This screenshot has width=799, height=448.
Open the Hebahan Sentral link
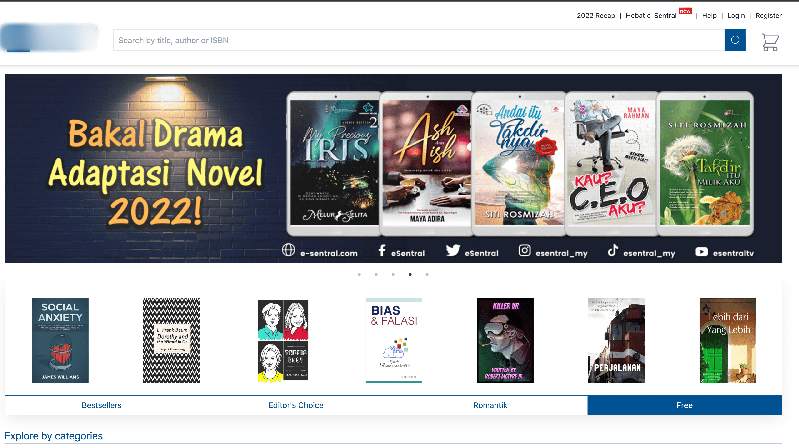651,16
